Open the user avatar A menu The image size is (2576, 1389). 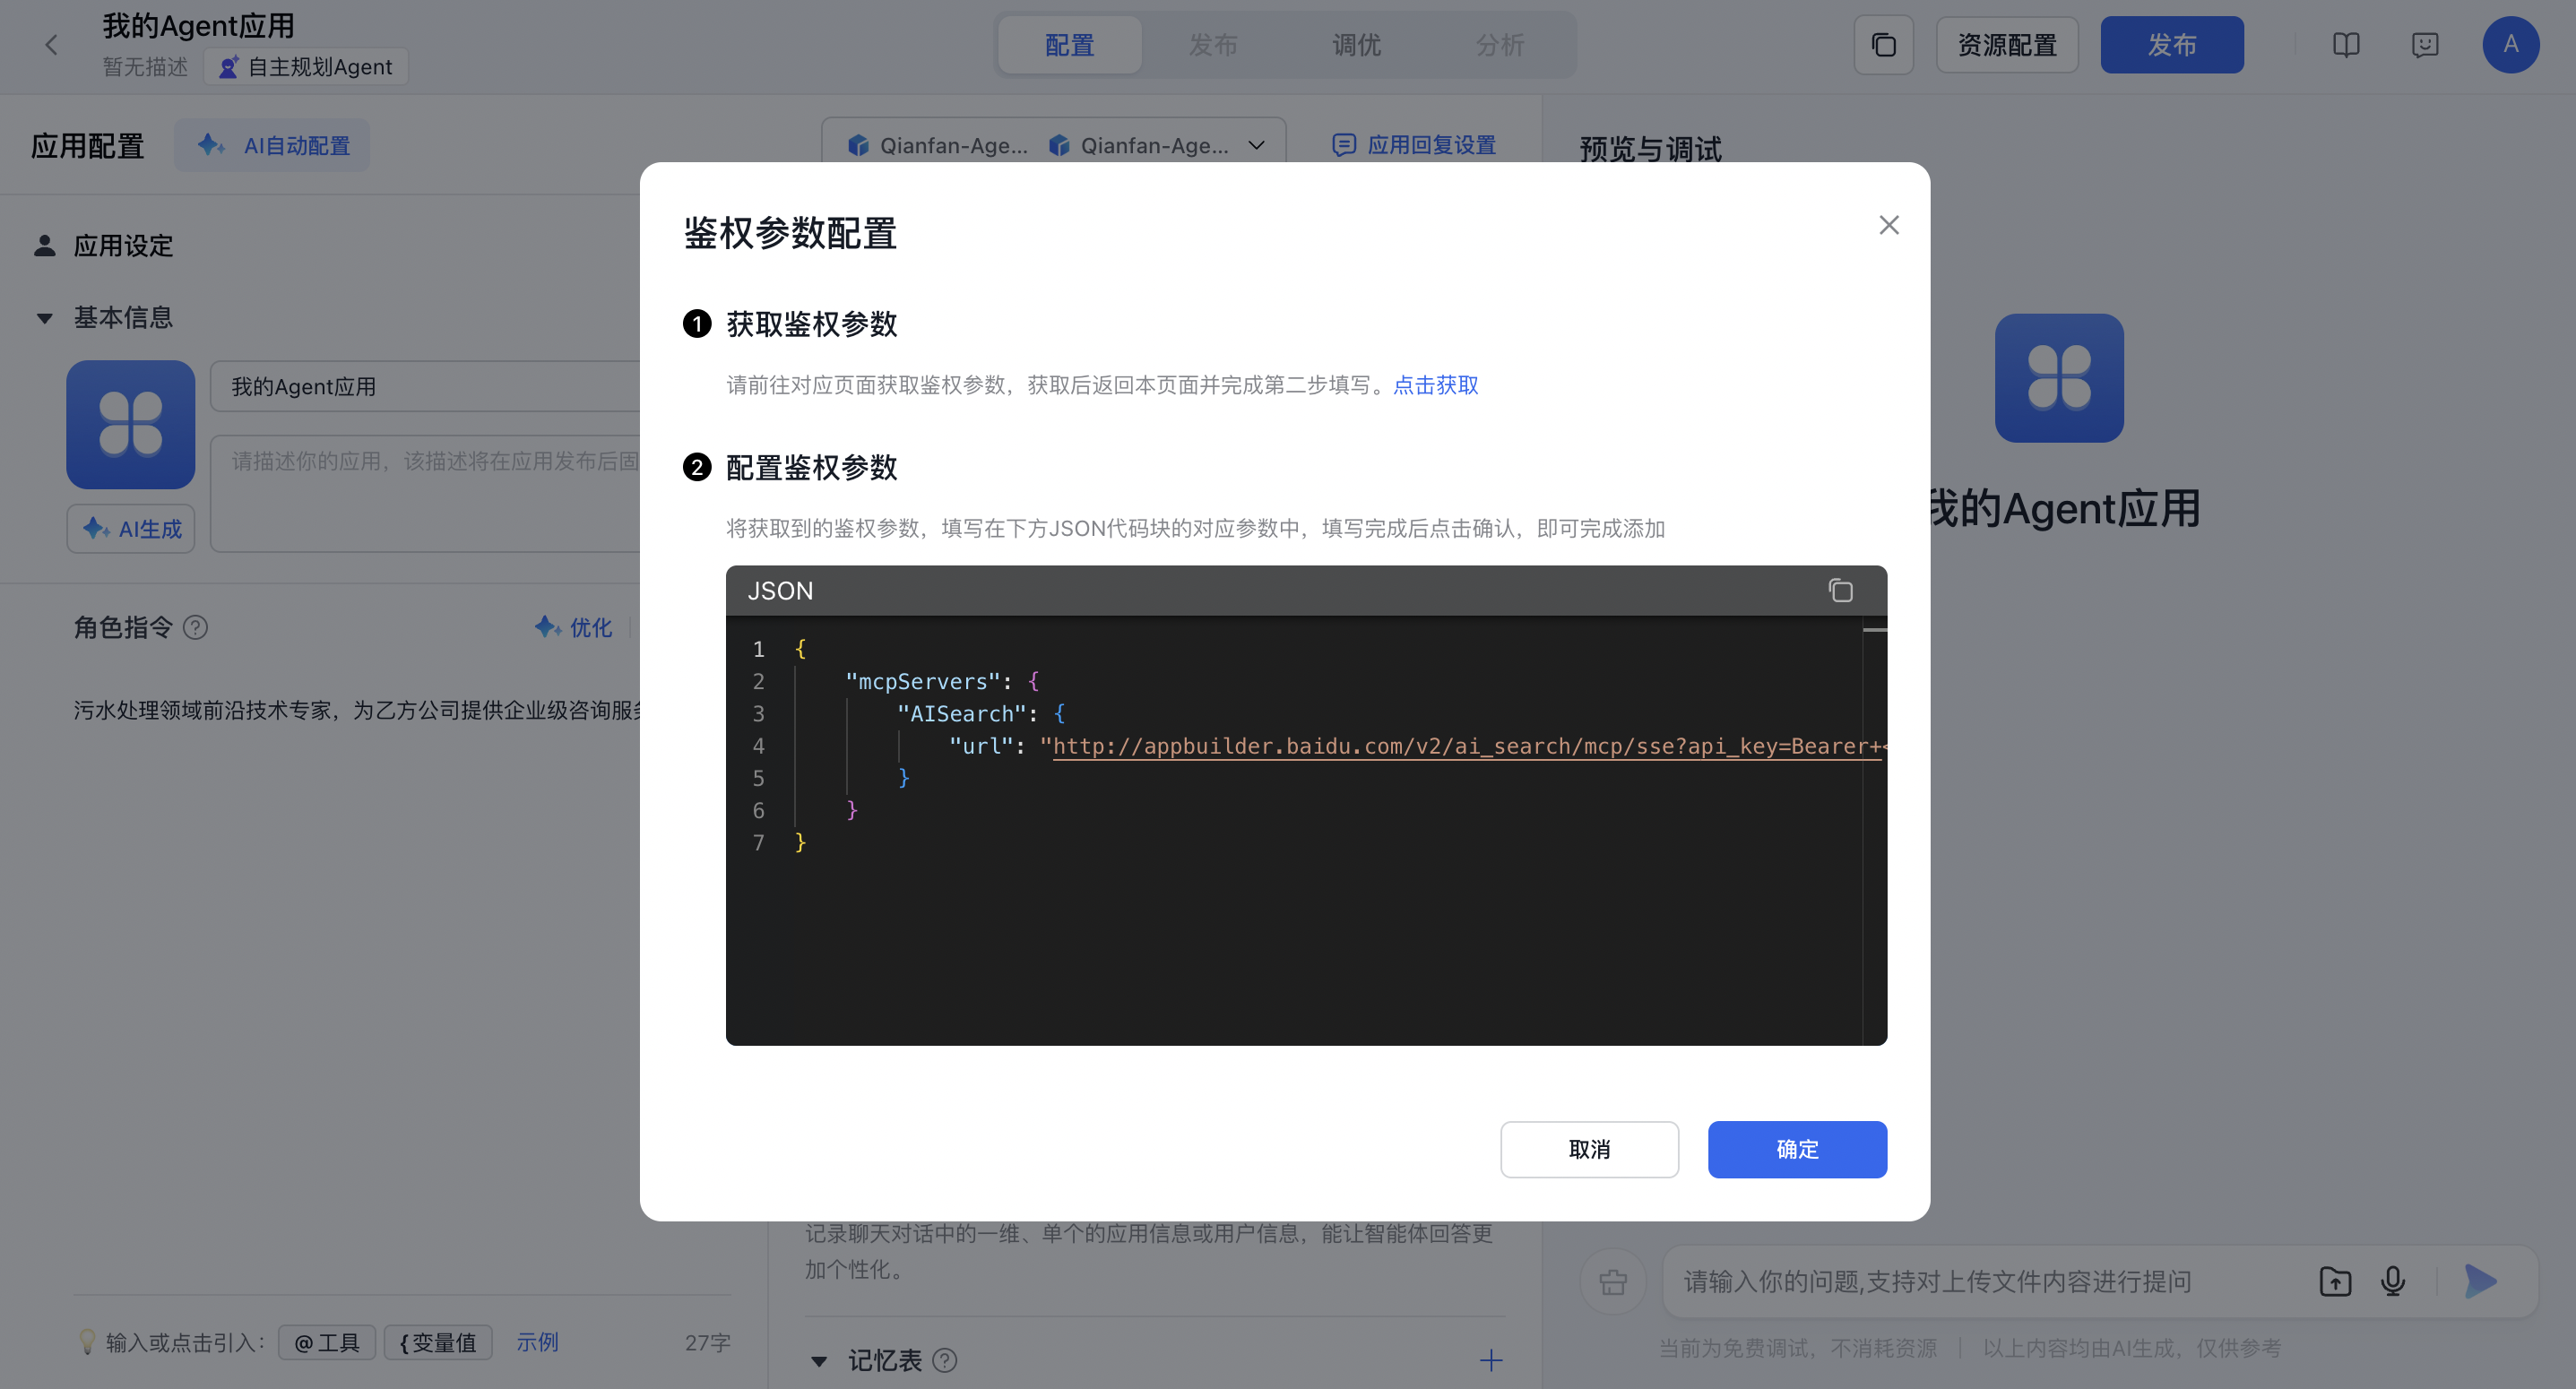2510,45
